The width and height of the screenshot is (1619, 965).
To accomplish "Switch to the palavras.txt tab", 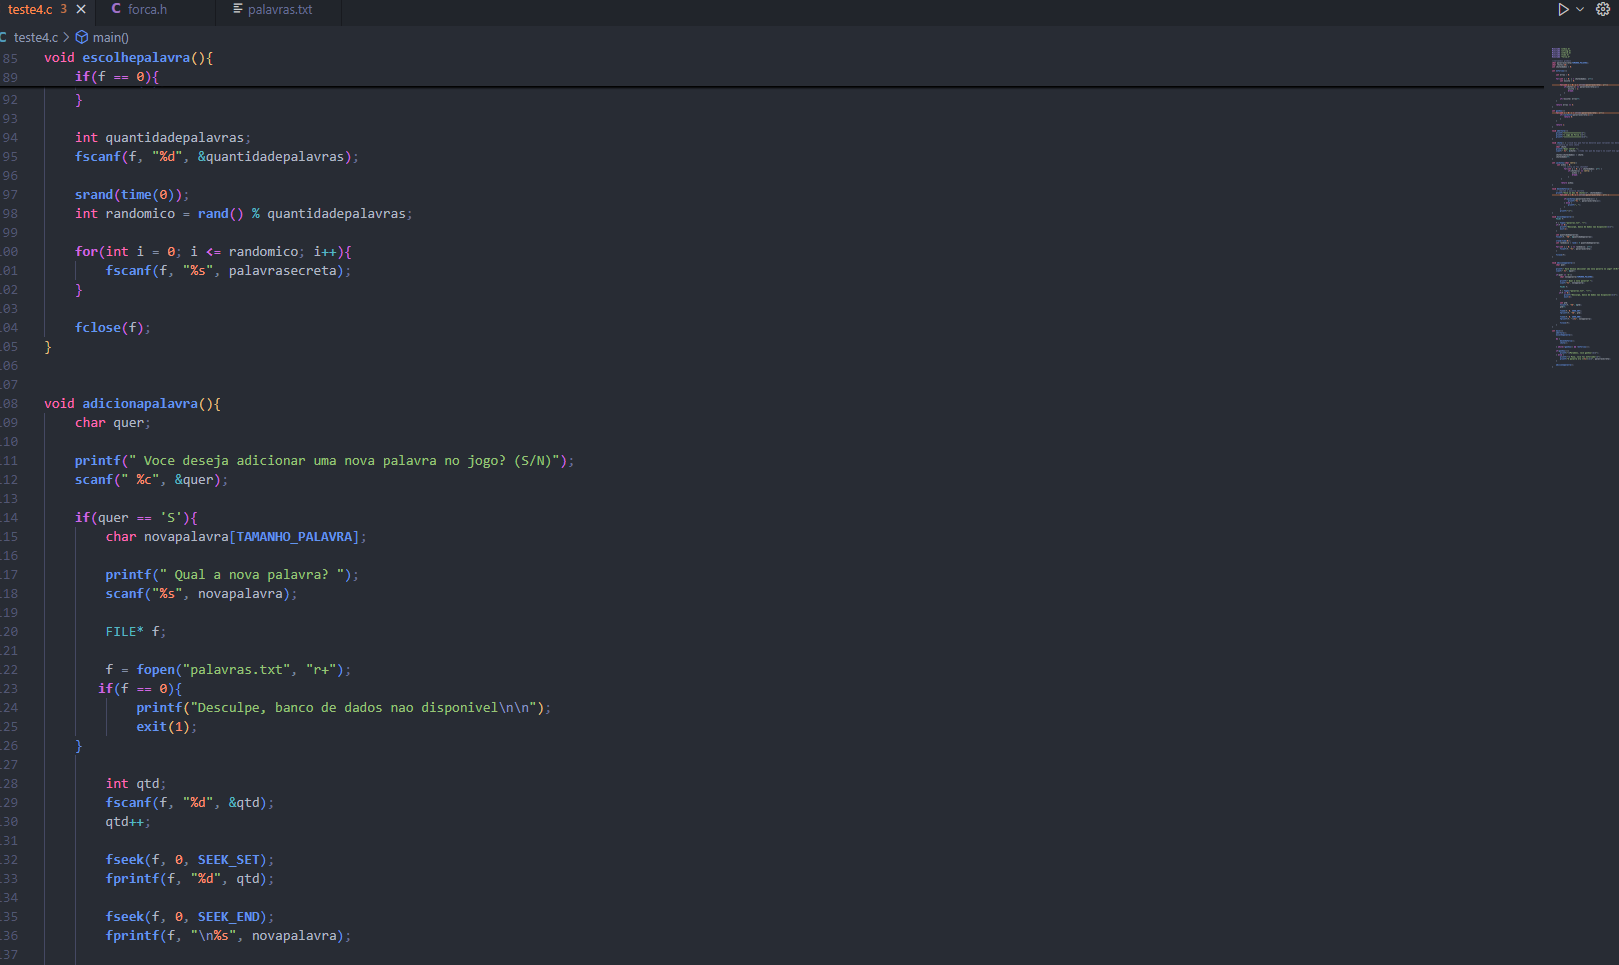I will click(278, 9).
